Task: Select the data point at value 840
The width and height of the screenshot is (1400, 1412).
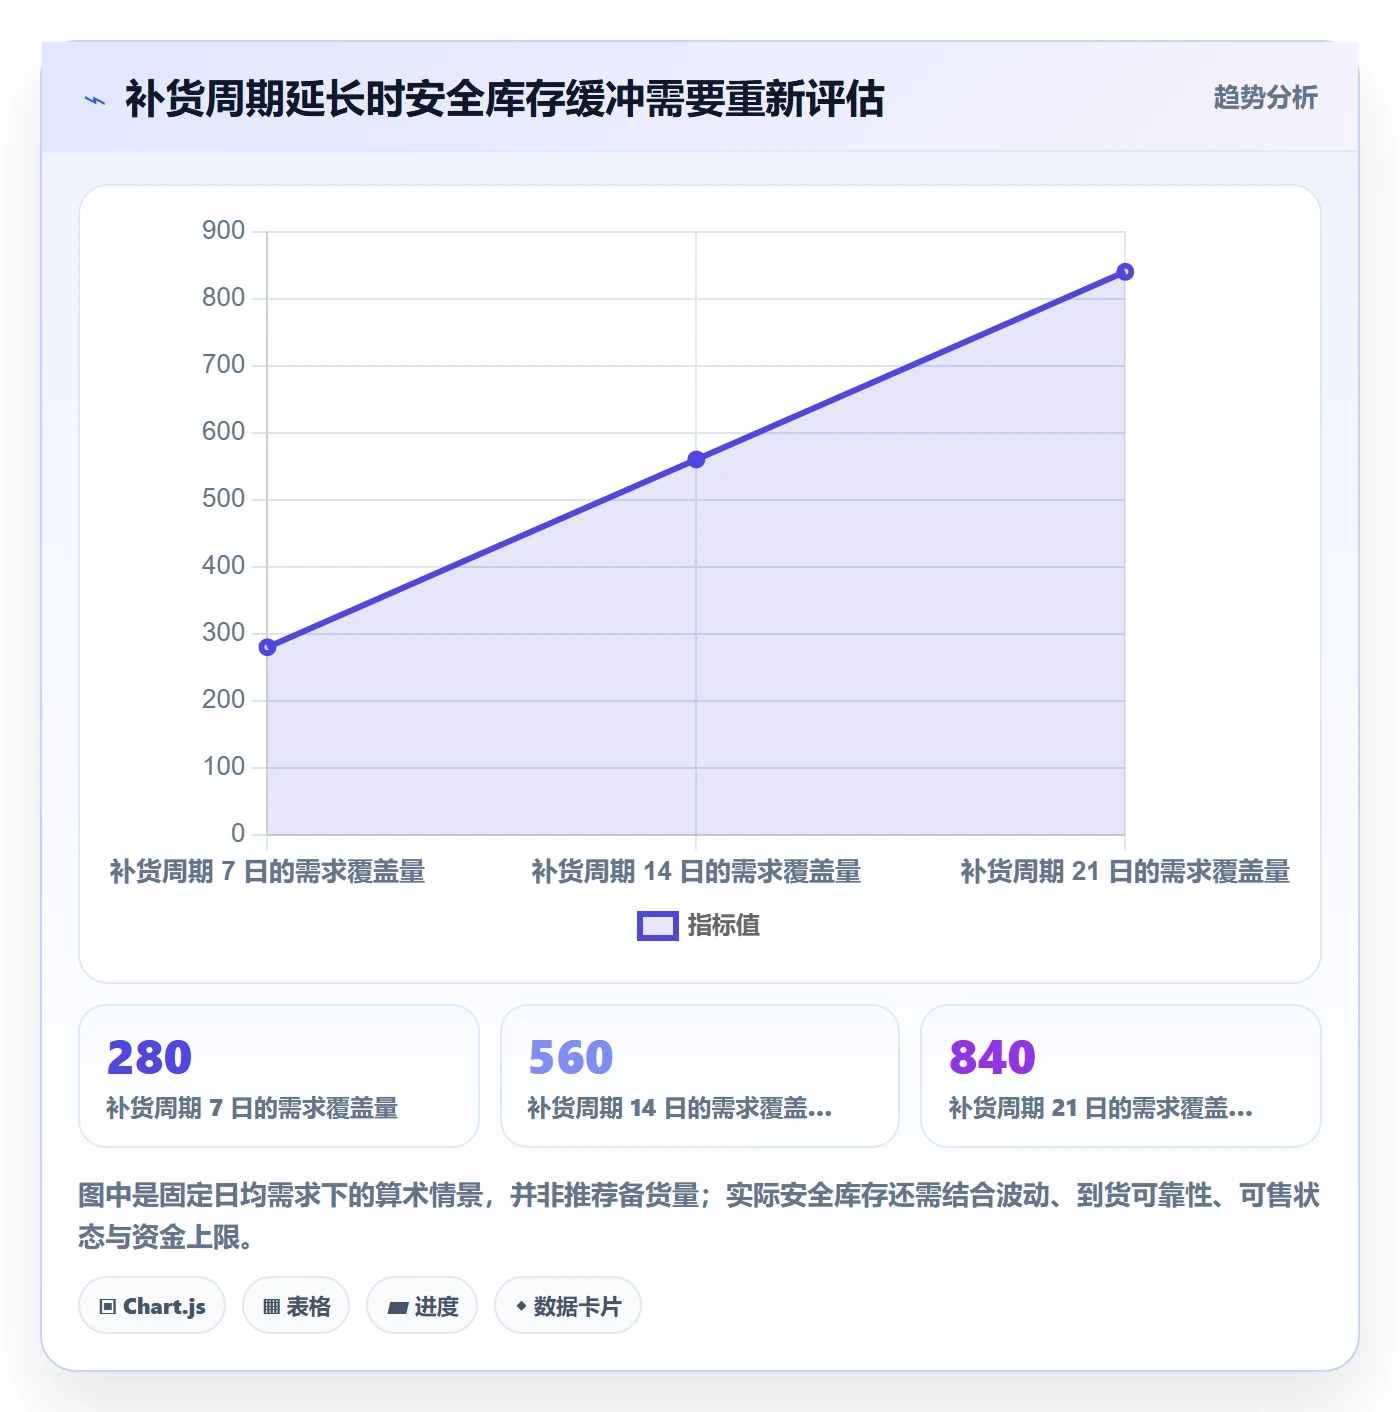Action: (x=1125, y=272)
